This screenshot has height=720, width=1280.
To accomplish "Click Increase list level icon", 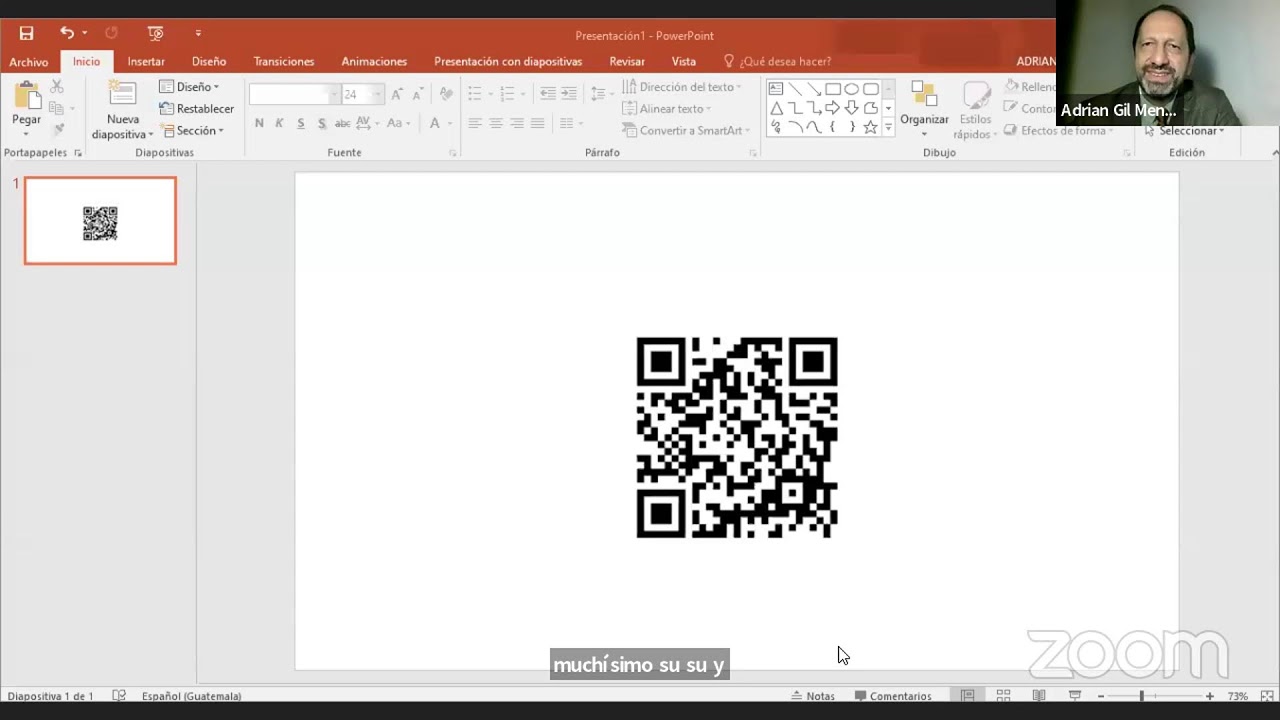I will pyautogui.click(x=569, y=94).
